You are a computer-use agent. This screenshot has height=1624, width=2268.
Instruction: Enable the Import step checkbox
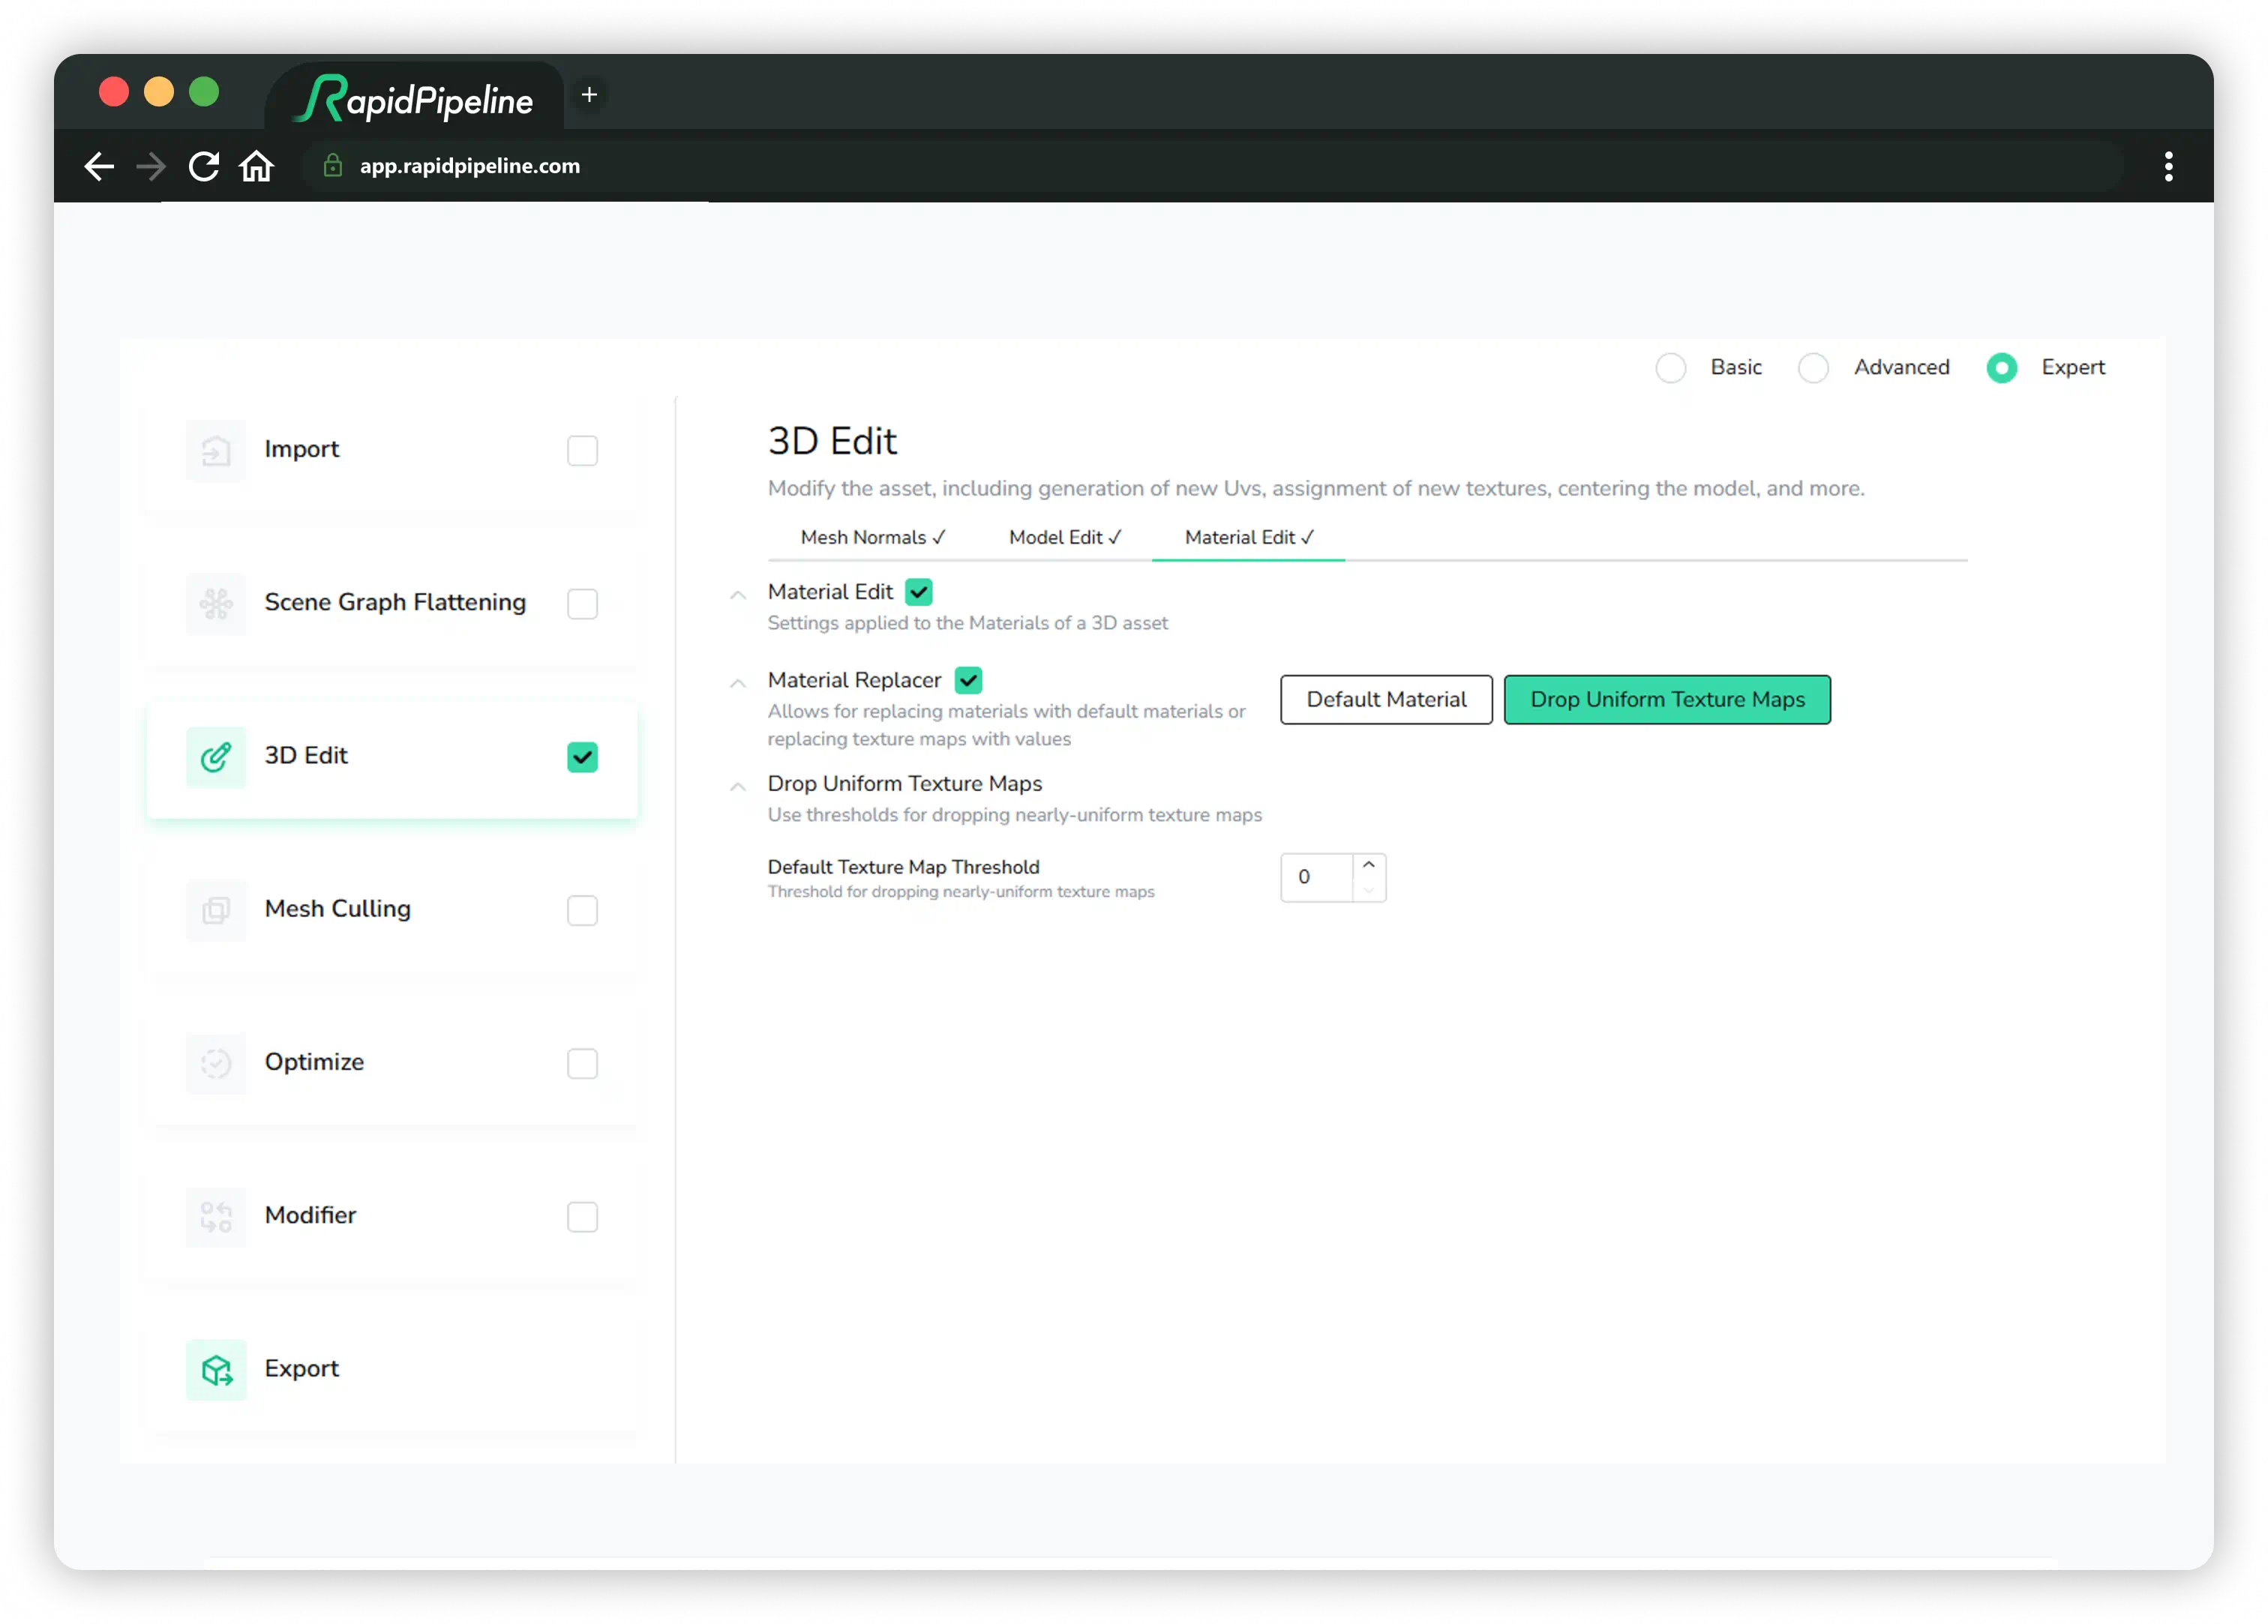point(582,451)
